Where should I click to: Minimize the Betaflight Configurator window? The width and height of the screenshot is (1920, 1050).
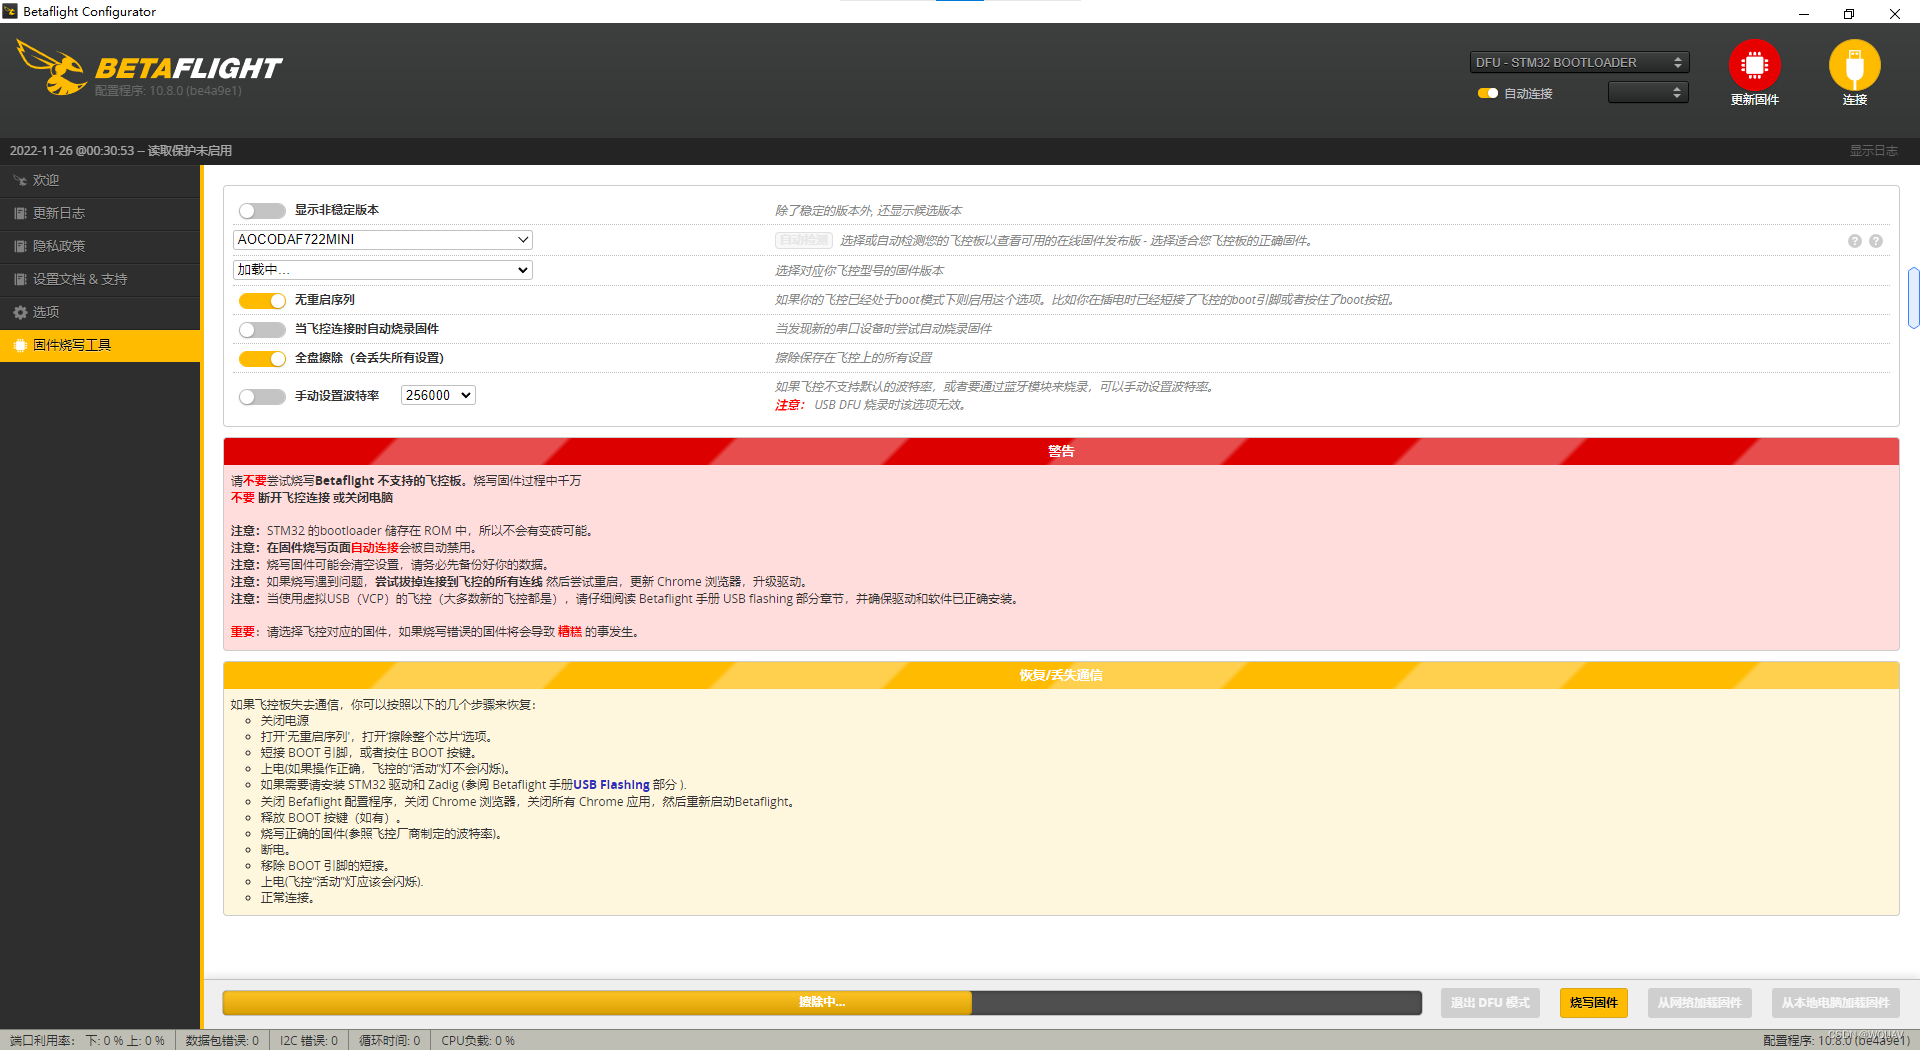(1804, 13)
